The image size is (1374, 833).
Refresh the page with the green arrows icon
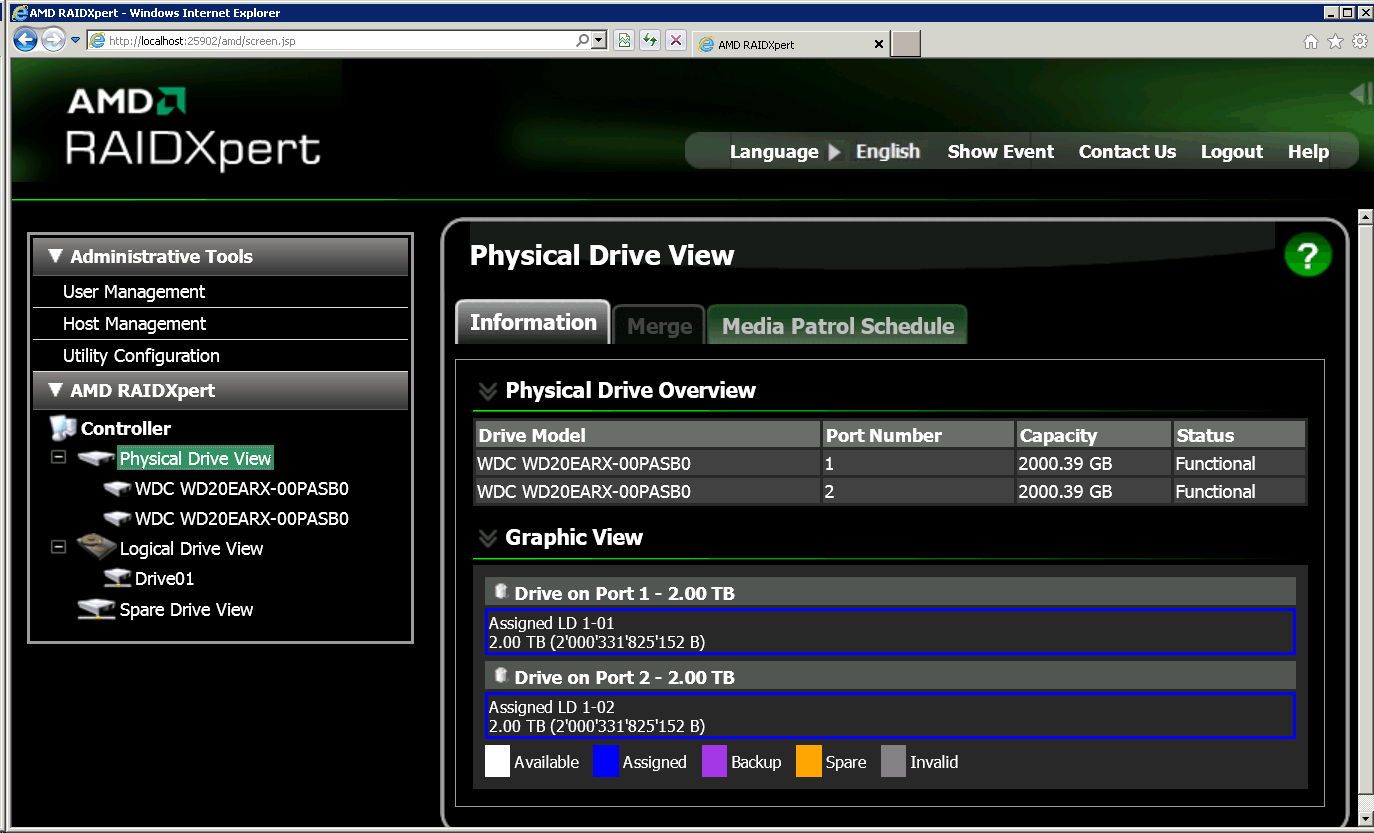click(x=650, y=41)
